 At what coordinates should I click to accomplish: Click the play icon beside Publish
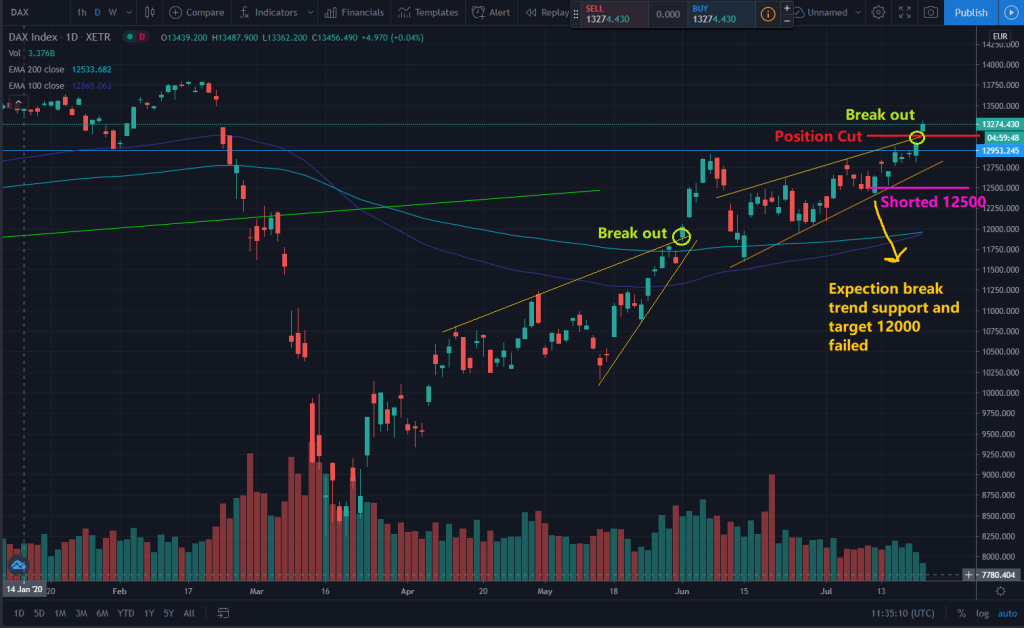click(1009, 13)
